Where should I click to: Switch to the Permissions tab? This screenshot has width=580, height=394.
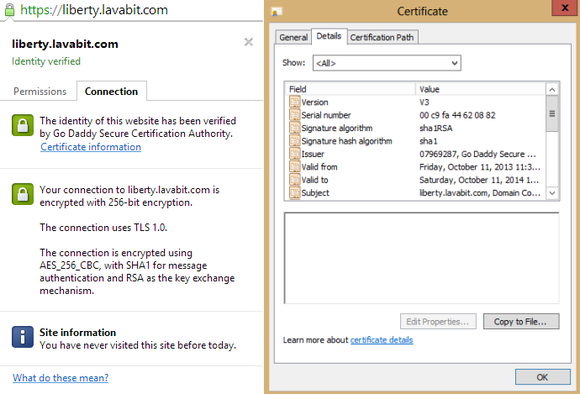point(40,91)
